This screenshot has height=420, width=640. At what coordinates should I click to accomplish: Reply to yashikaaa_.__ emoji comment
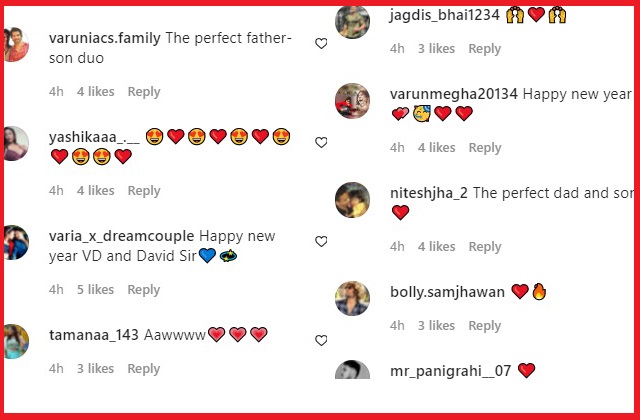tap(144, 191)
